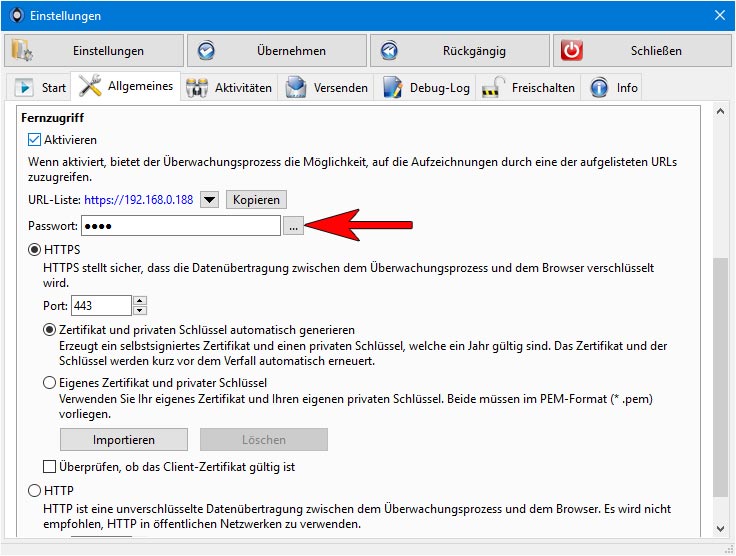The width and height of the screenshot is (736, 556).
Task: Decrease the Port value with the down arrow
Action: [x=140, y=310]
